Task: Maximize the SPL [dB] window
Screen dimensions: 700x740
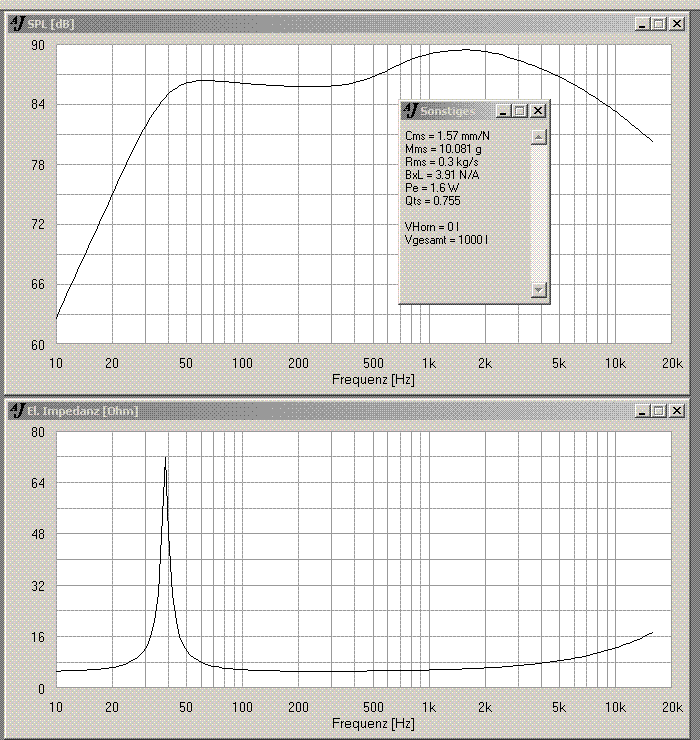Action: [659, 24]
